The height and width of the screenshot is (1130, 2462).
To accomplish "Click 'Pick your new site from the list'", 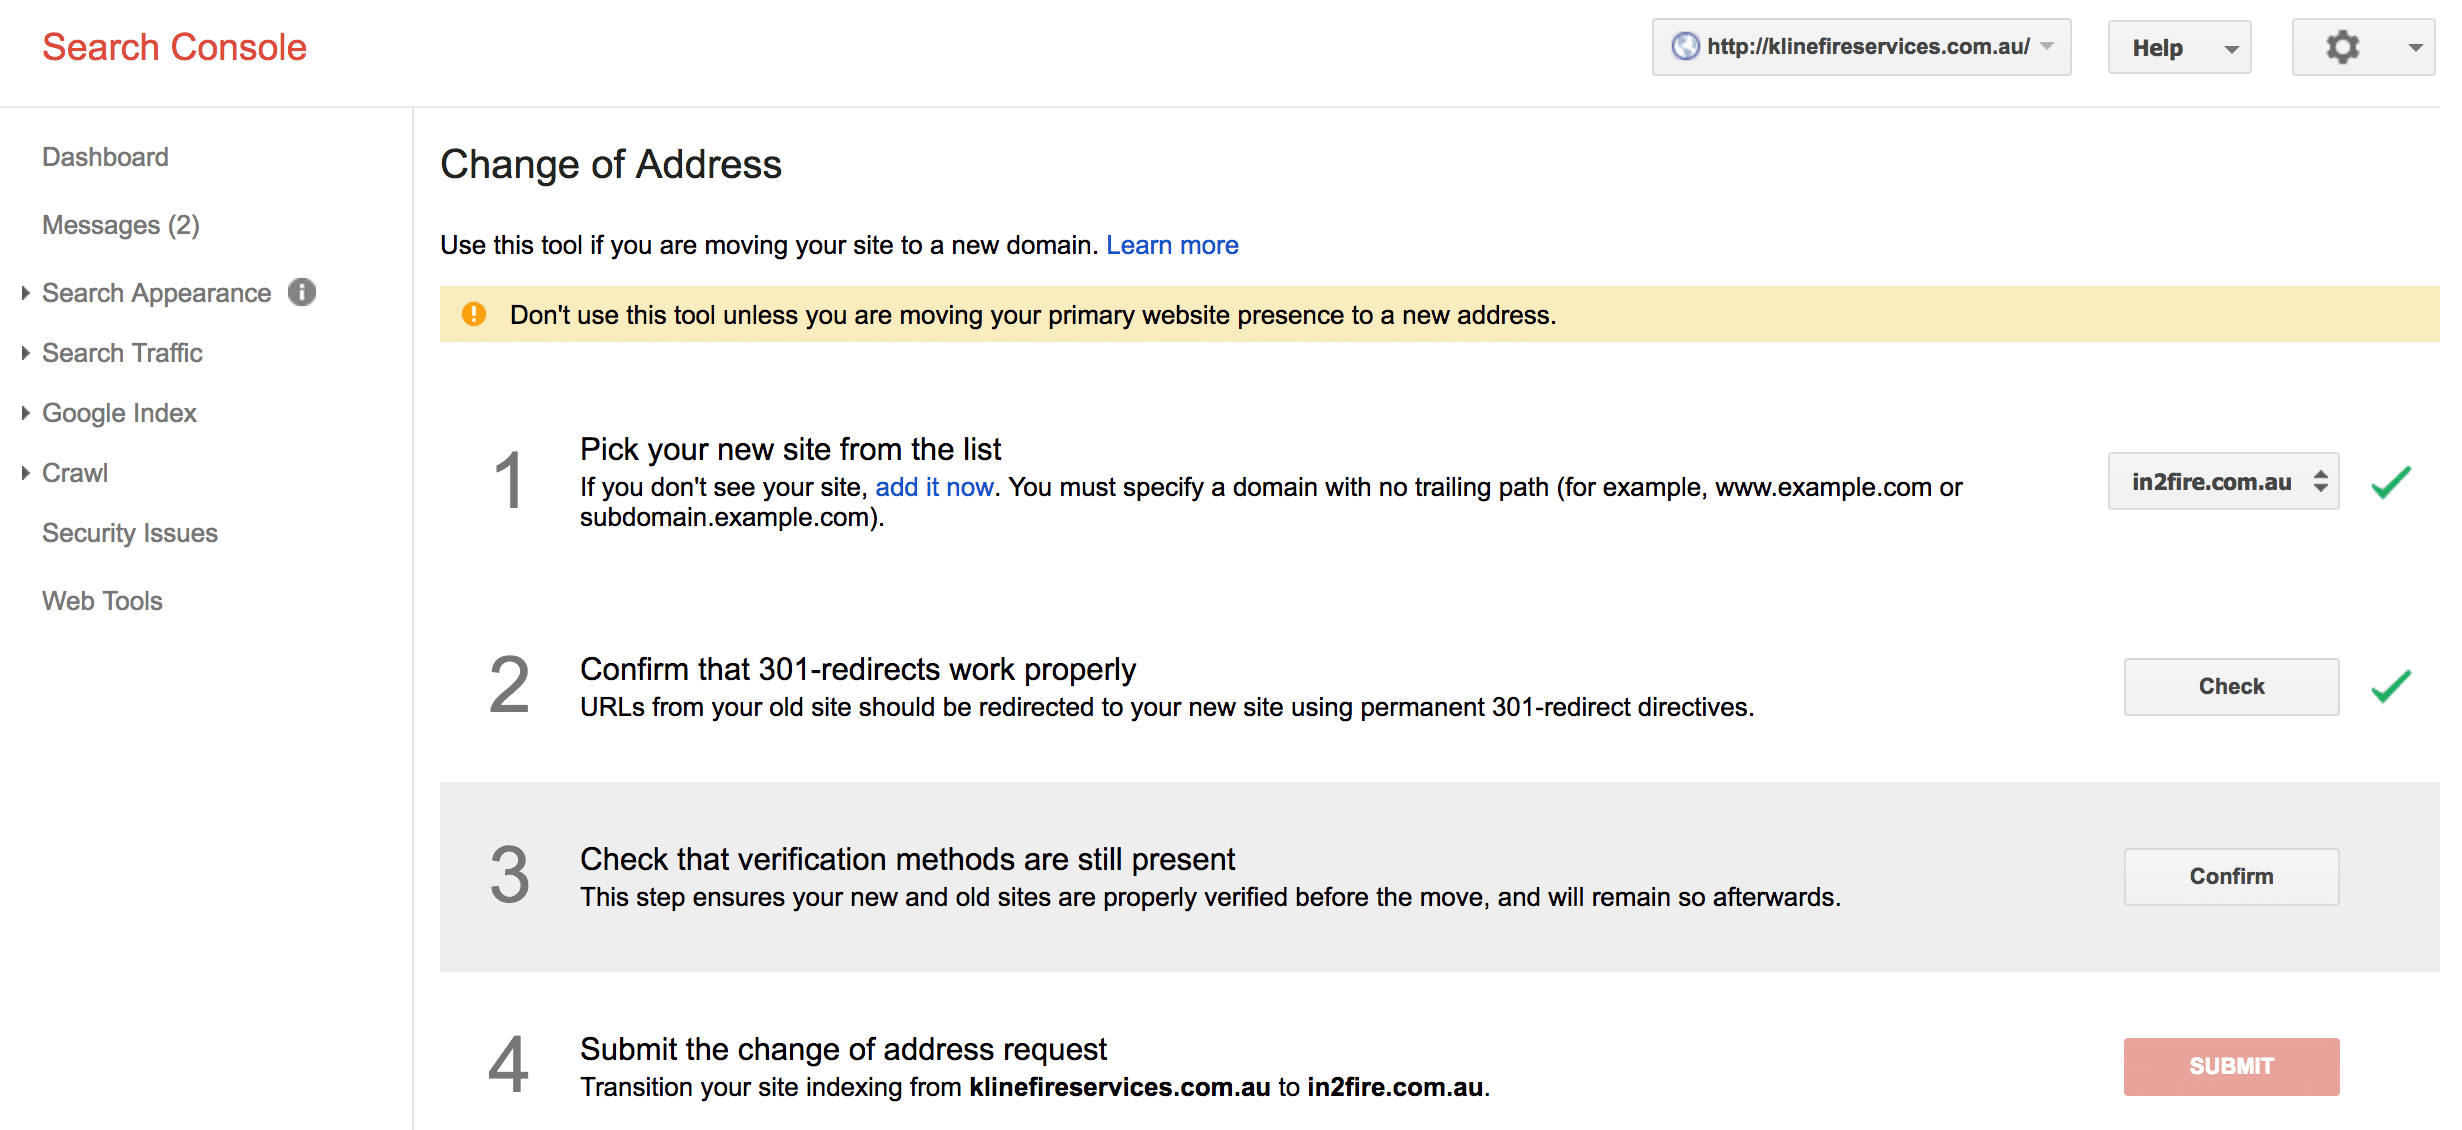I will (x=790, y=449).
